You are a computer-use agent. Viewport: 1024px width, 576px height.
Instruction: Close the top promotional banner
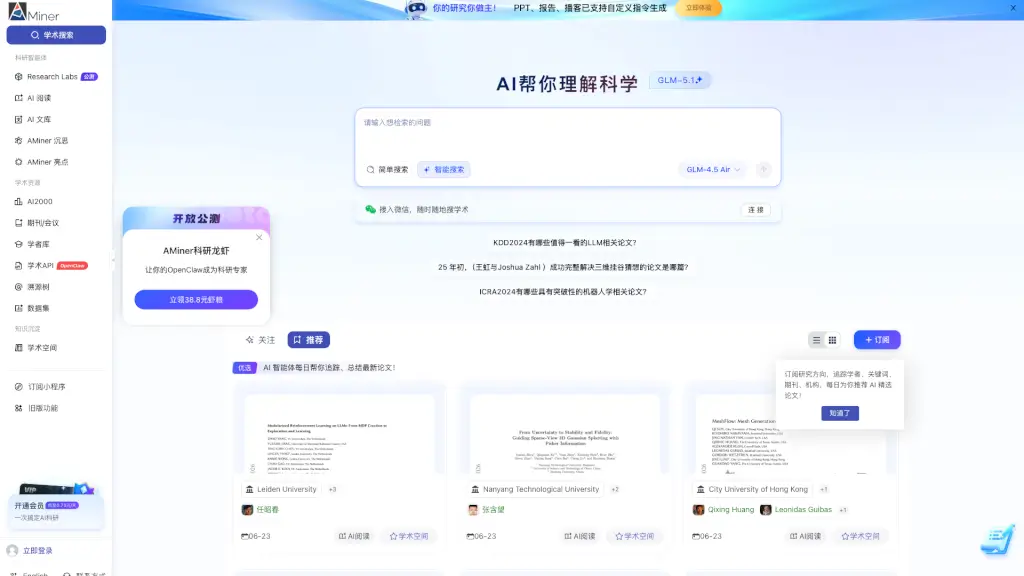click(1013, 8)
